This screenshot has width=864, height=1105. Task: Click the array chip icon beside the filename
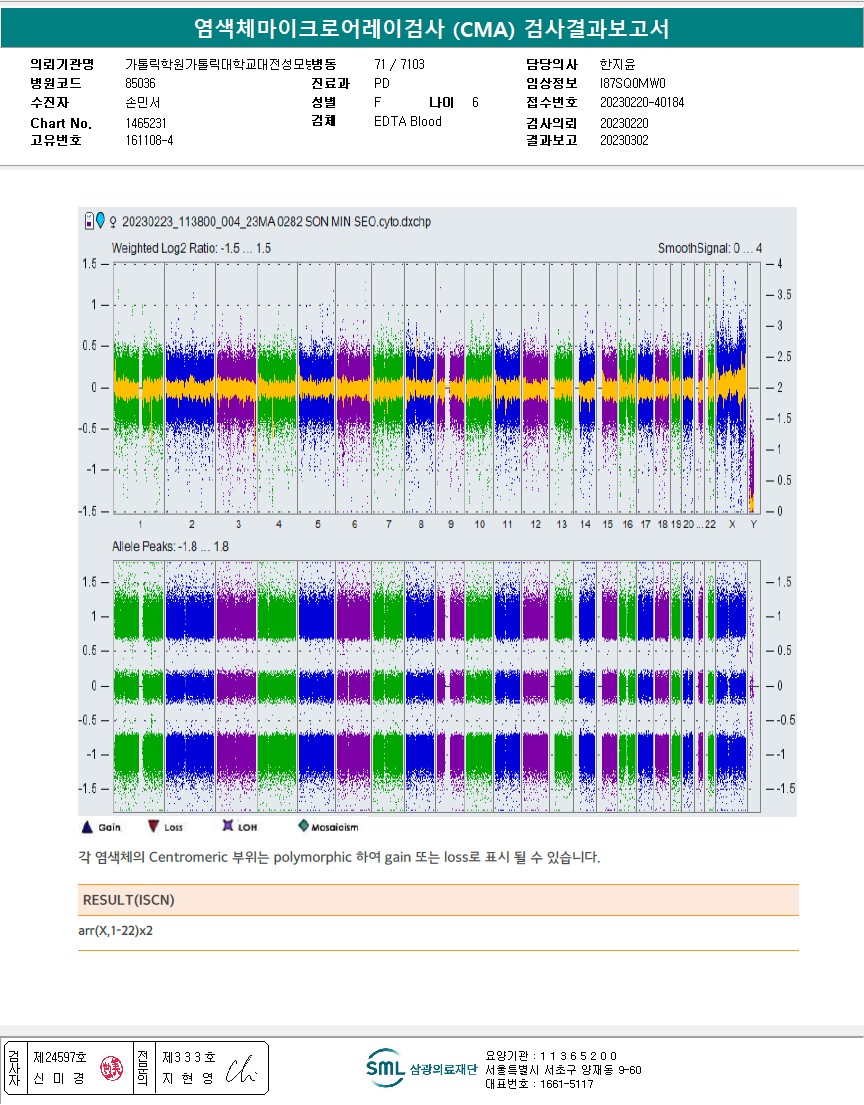[x=88, y=221]
